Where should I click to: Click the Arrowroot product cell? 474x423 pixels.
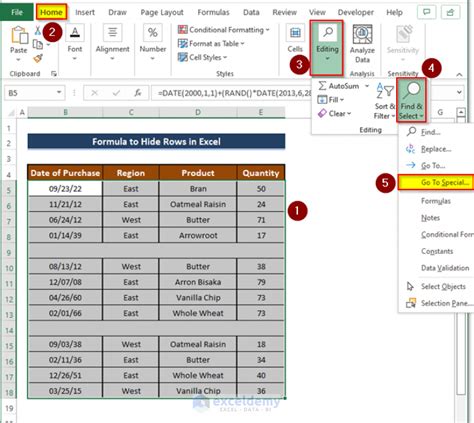pos(198,235)
